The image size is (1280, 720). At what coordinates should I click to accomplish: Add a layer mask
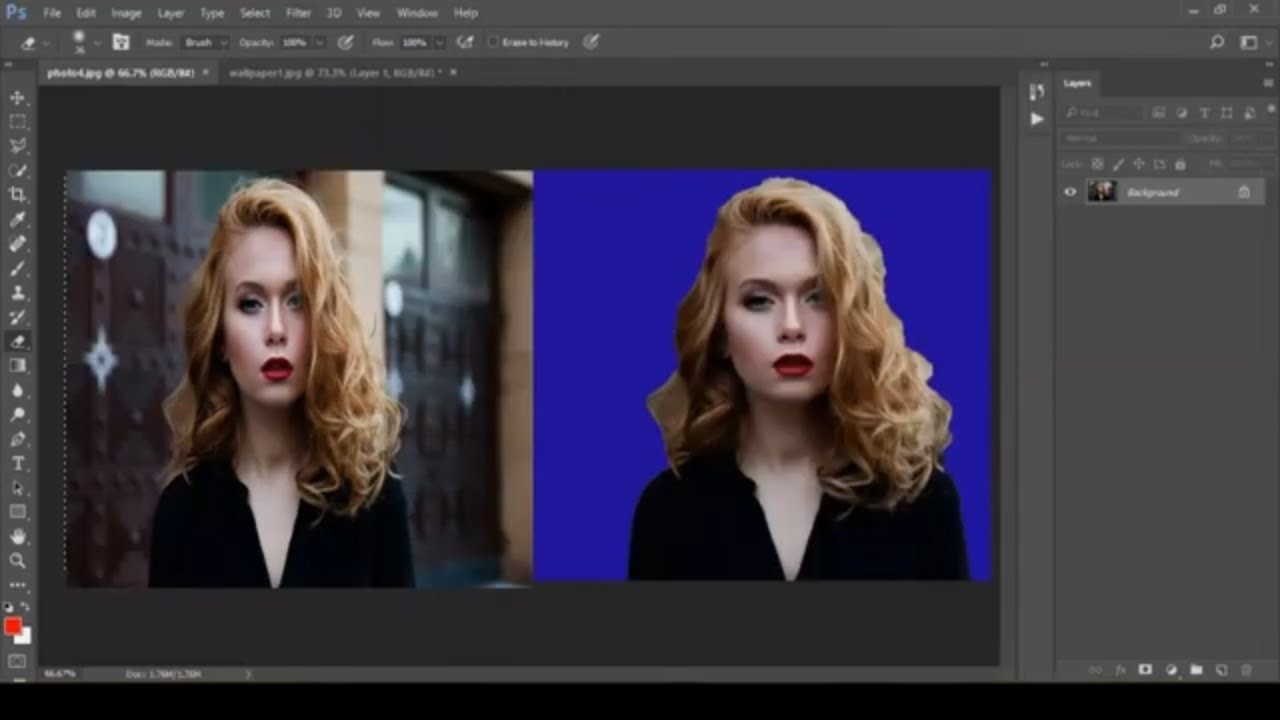[1146, 670]
